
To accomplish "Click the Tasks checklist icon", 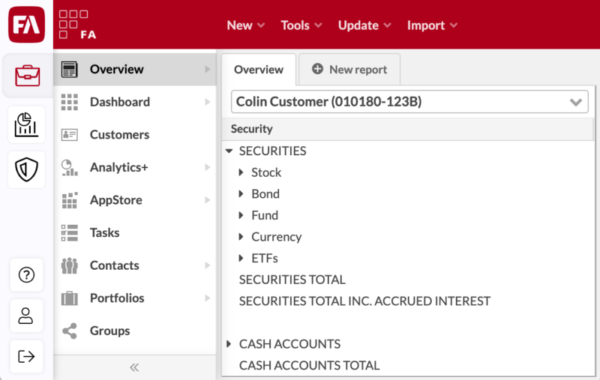I will (69, 233).
